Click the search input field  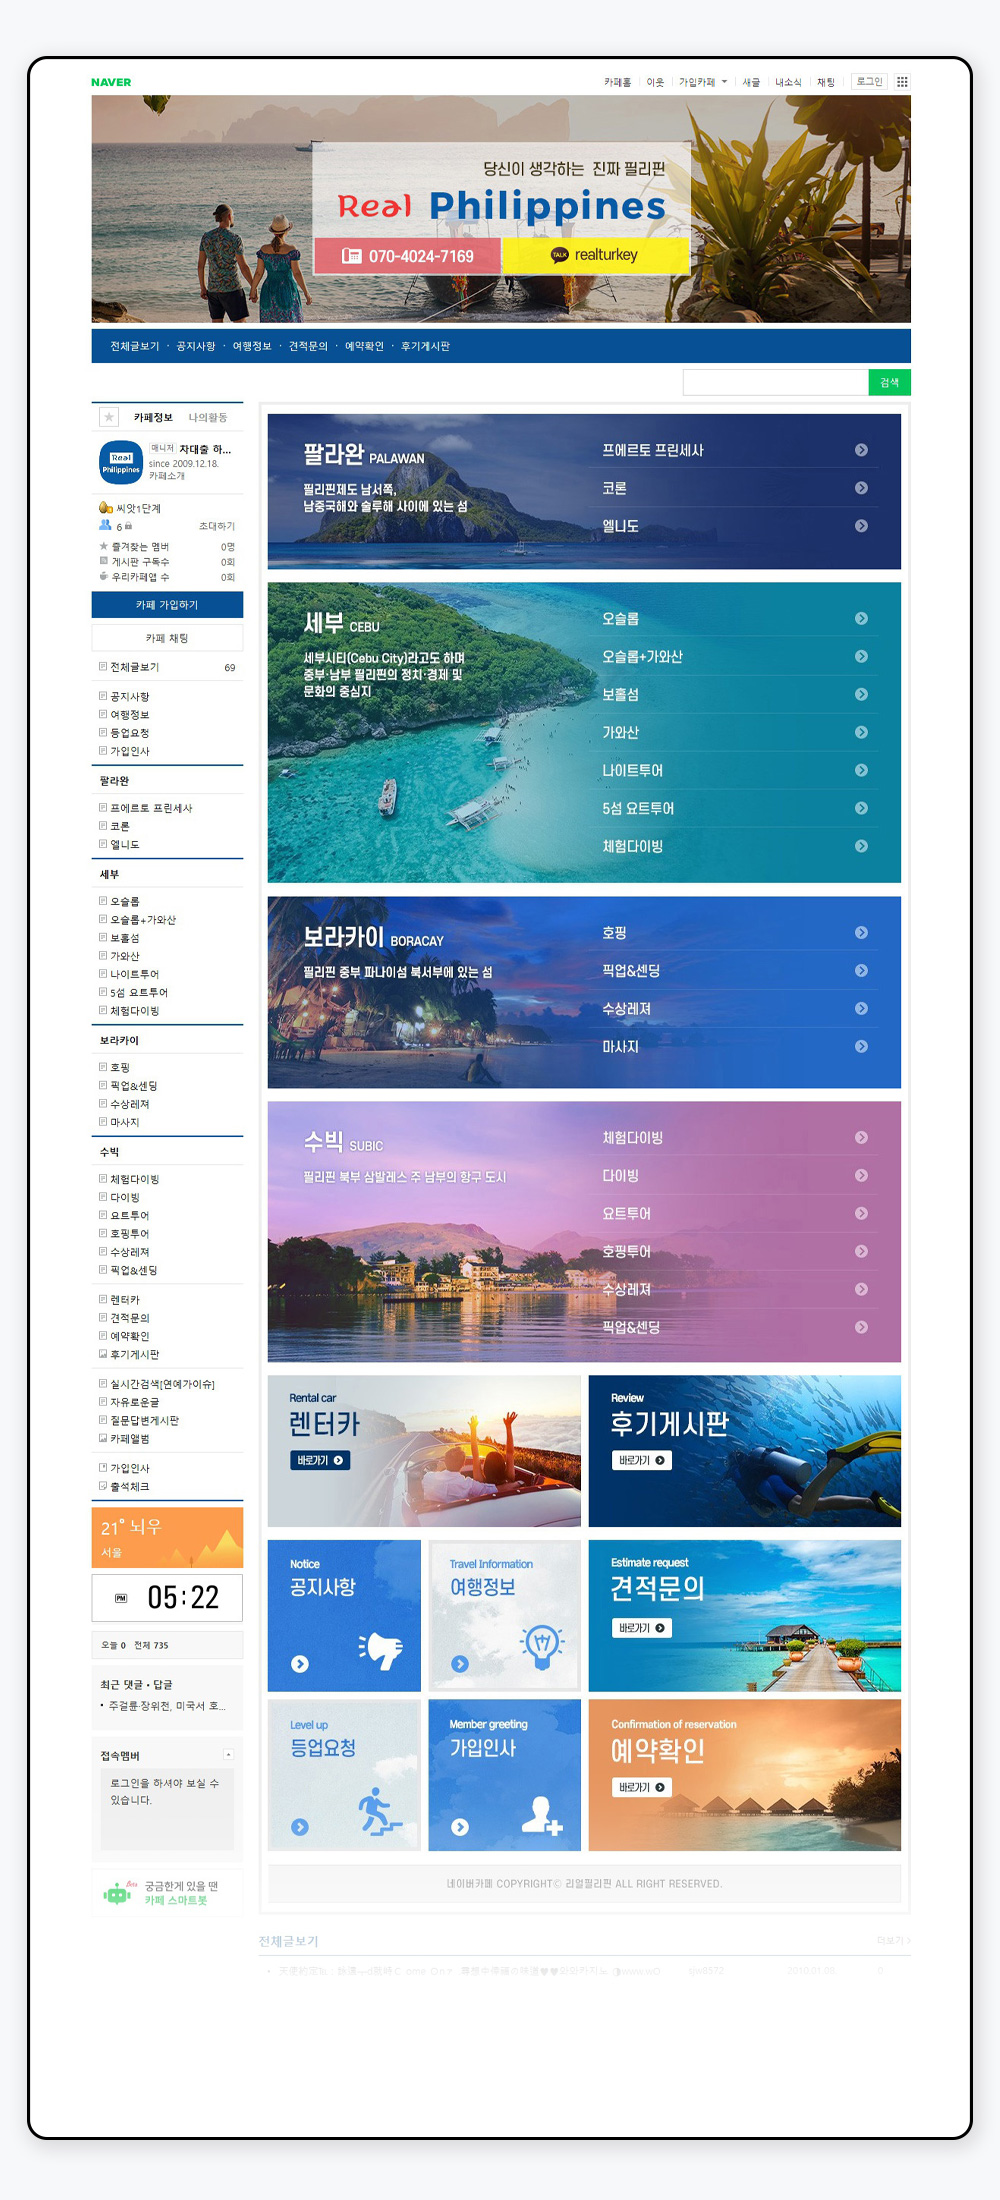tap(775, 382)
